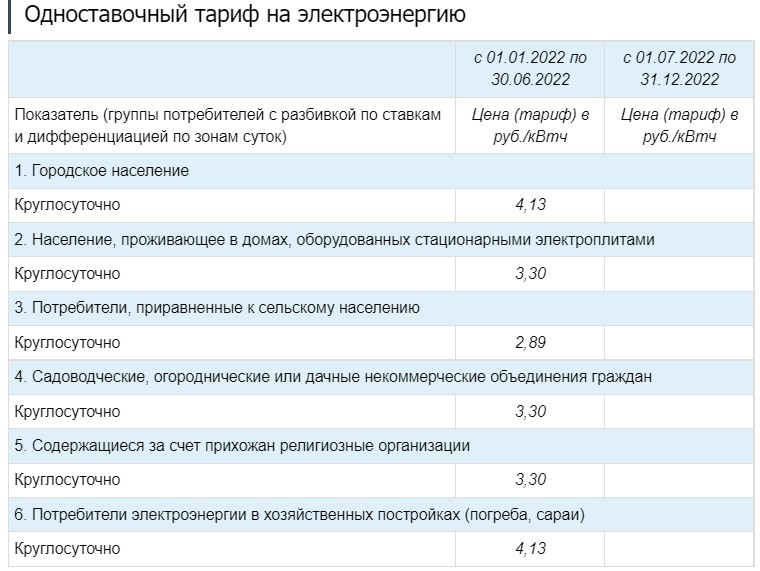Click the 3,30 tariff for религиозные организации
The image size is (760, 571).
tap(530, 480)
